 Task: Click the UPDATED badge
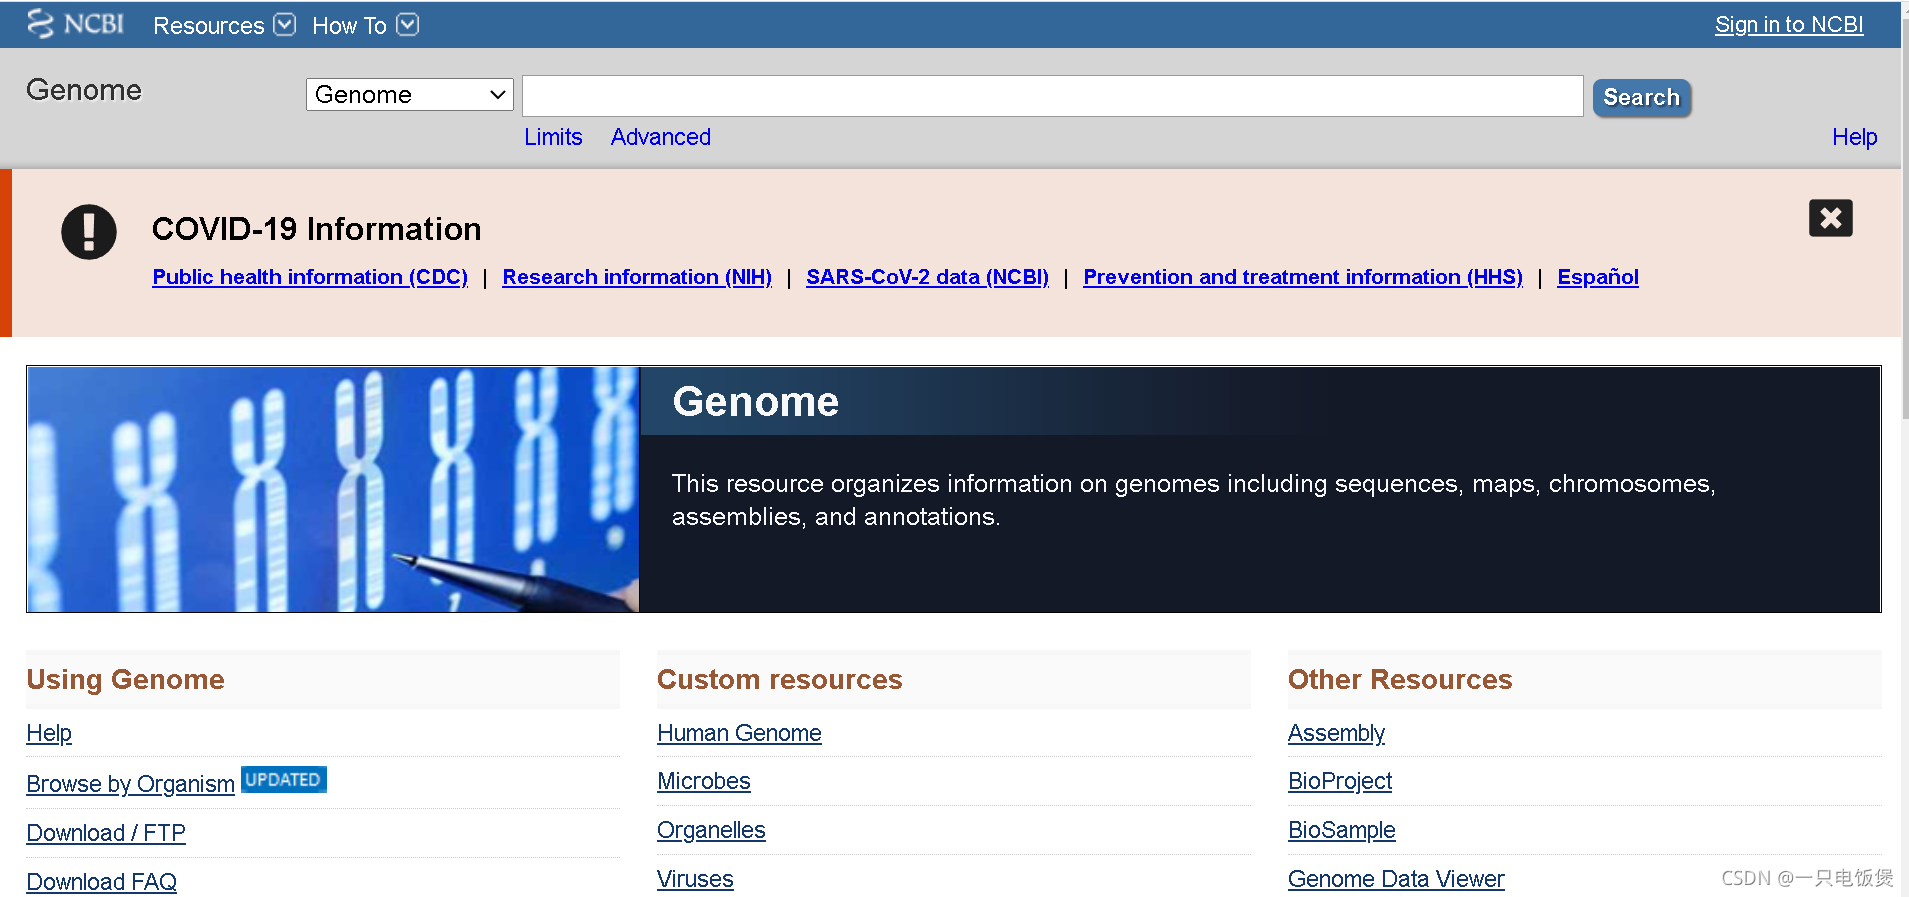click(284, 779)
